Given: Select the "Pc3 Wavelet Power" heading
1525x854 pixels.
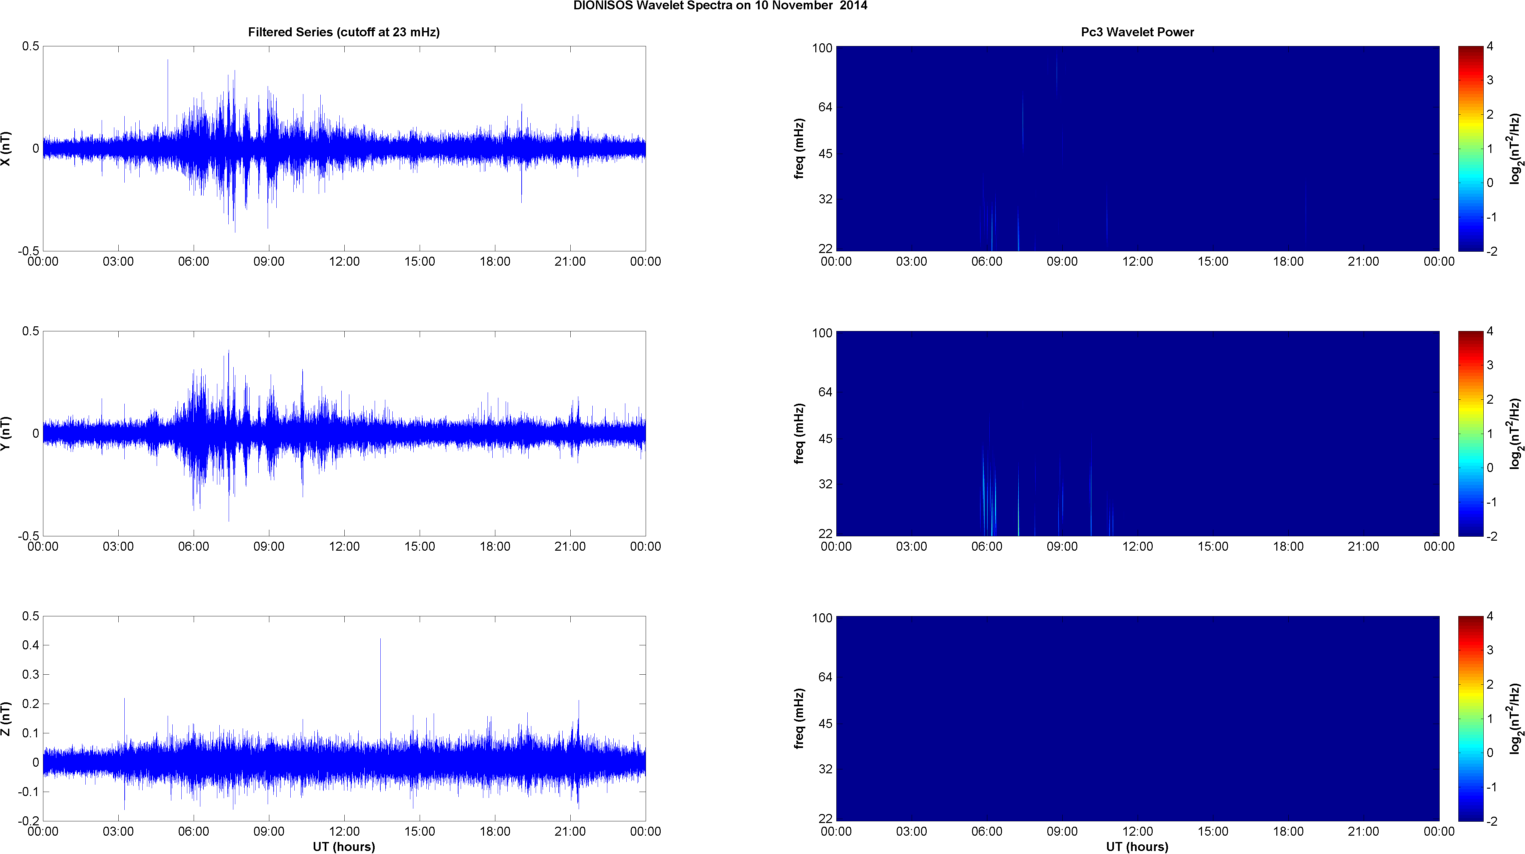Looking at the screenshot, I should (1137, 32).
